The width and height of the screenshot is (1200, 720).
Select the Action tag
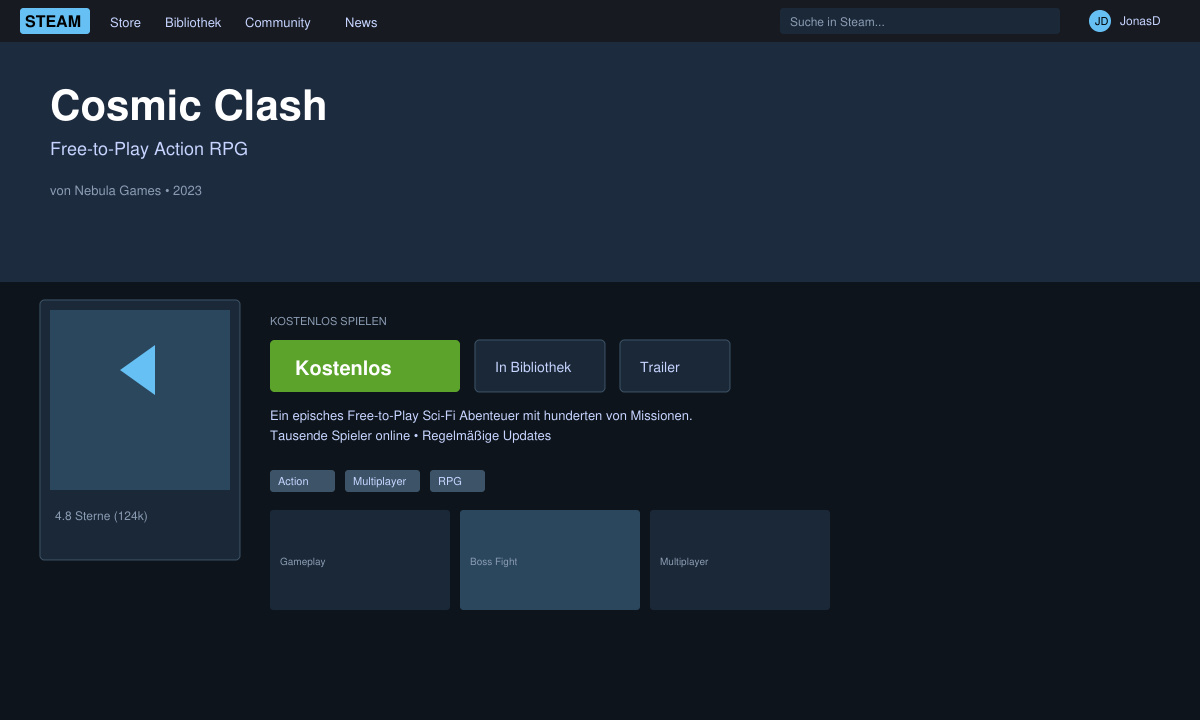pyautogui.click(x=302, y=481)
